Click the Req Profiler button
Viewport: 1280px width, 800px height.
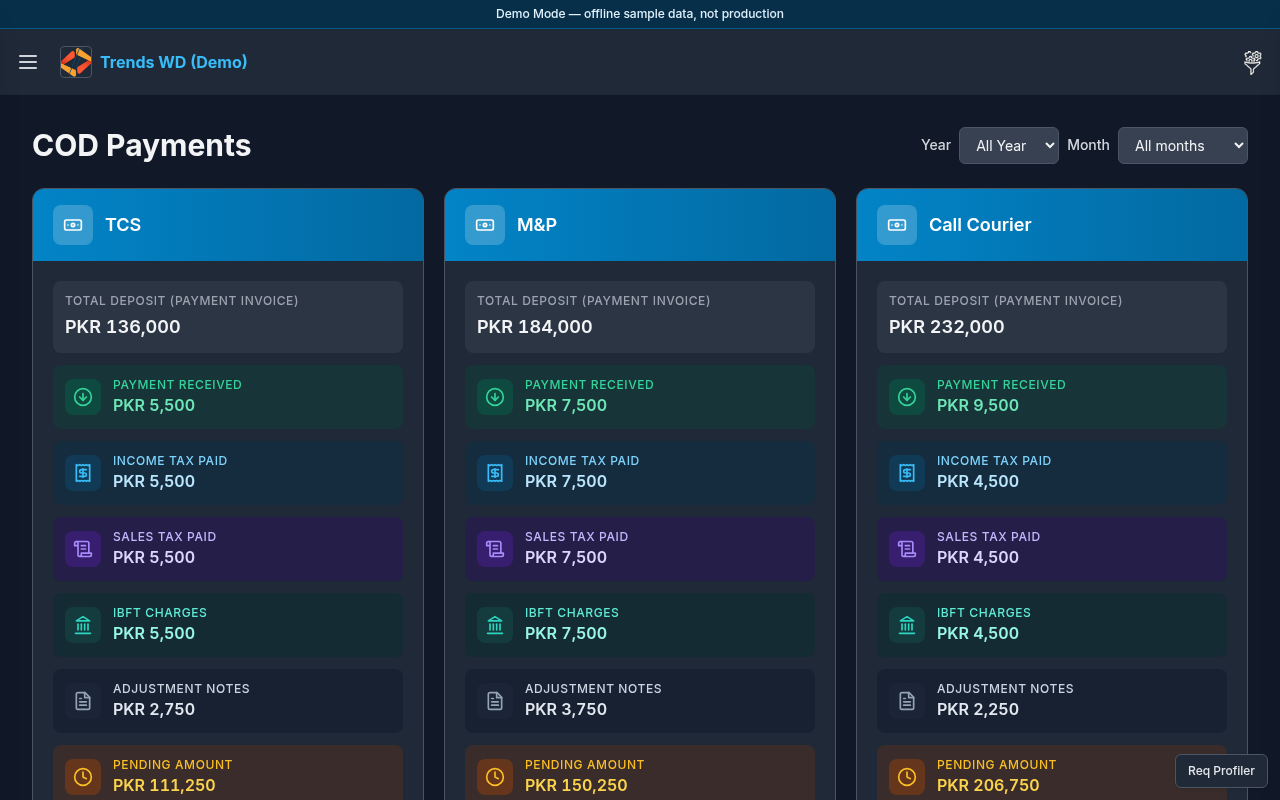pos(1221,771)
